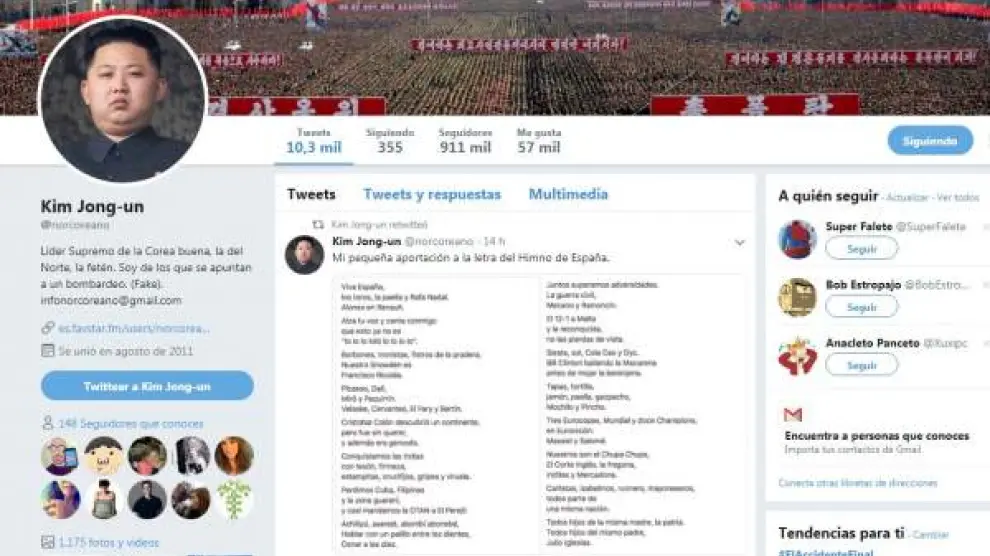Open Anacleto Panceto's profile avatar
The width and height of the screenshot is (990, 556).
797,356
